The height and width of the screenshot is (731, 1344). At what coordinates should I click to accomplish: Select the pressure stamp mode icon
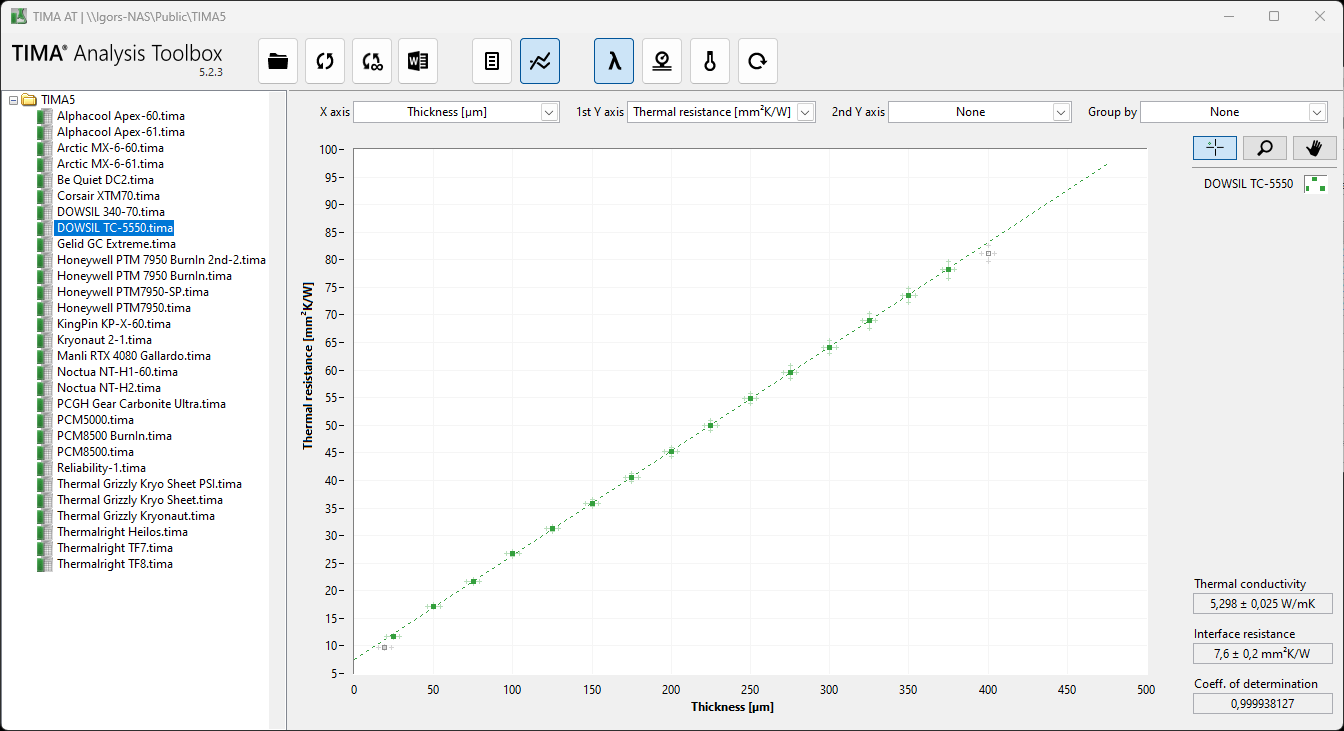(x=662, y=61)
